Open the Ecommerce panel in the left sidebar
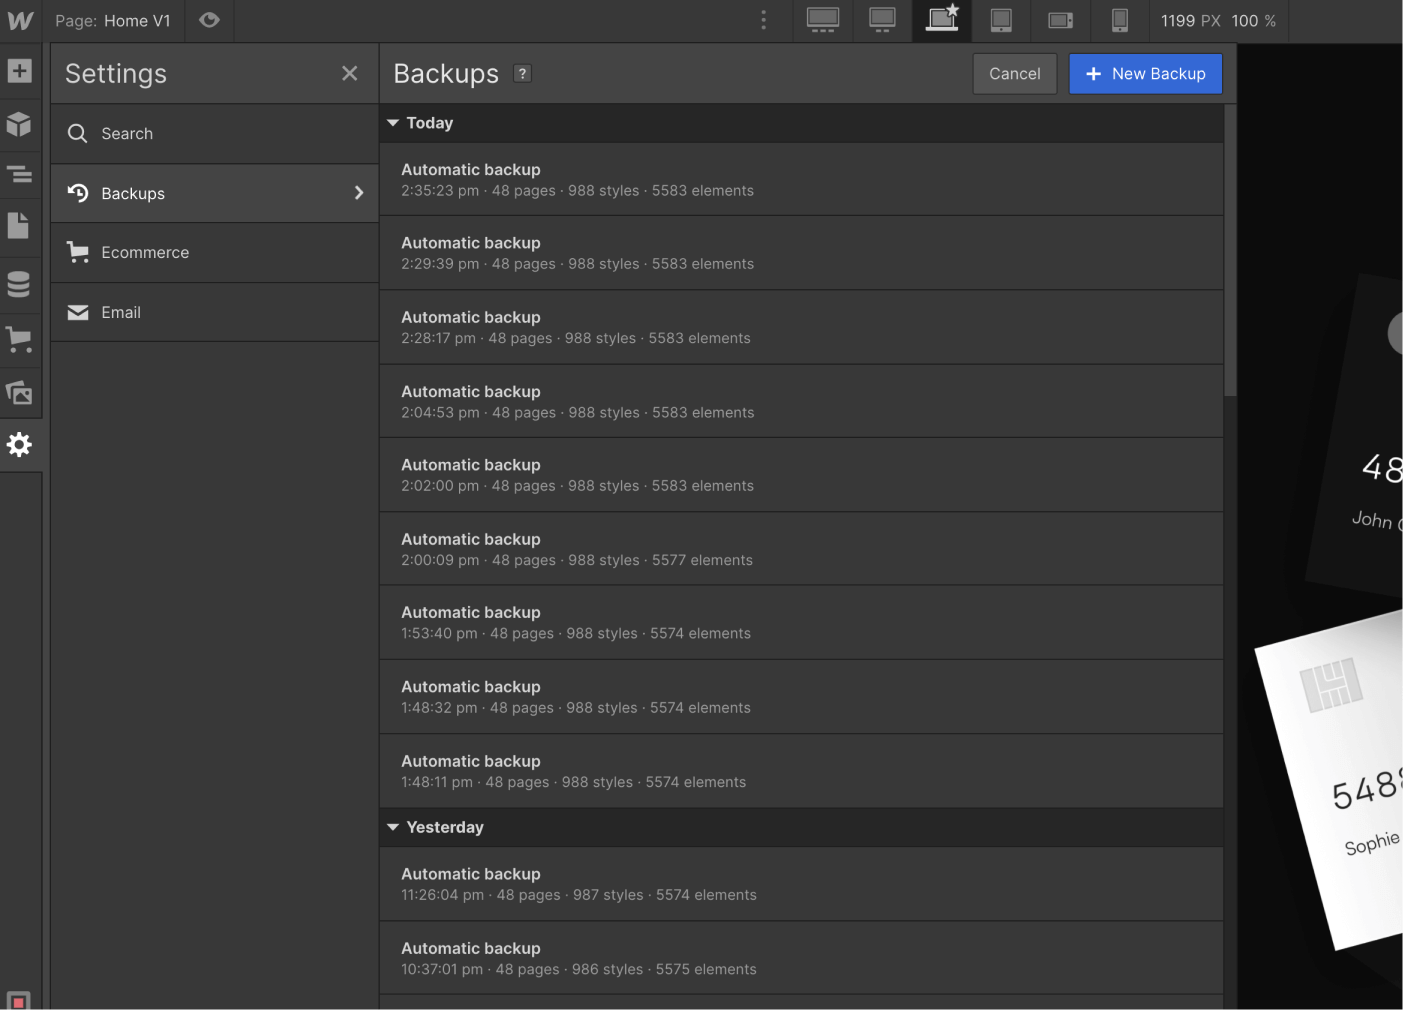The height and width of the screenshot is (1010, 1403). [20, 339]
